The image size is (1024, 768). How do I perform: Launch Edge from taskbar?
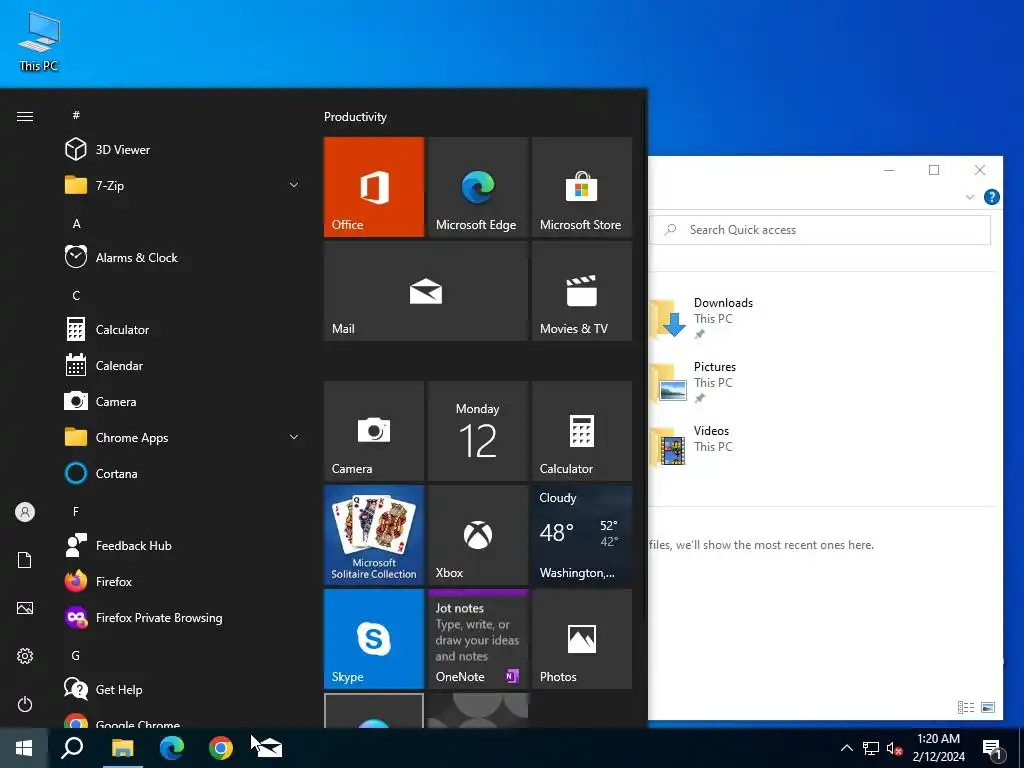[172, 748]
